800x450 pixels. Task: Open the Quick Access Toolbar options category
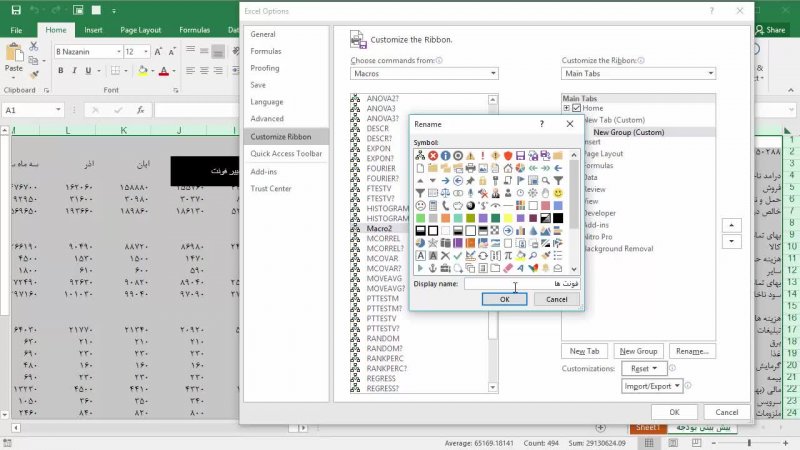[x=286, y=154]
